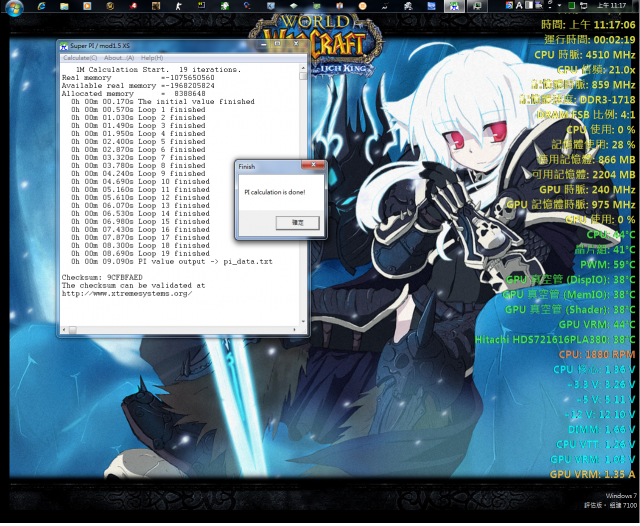This screenshot has height=526, width=640.
Task: Click the http://www.xtremesystems.org/ text
Action: (x=127, y=293)
